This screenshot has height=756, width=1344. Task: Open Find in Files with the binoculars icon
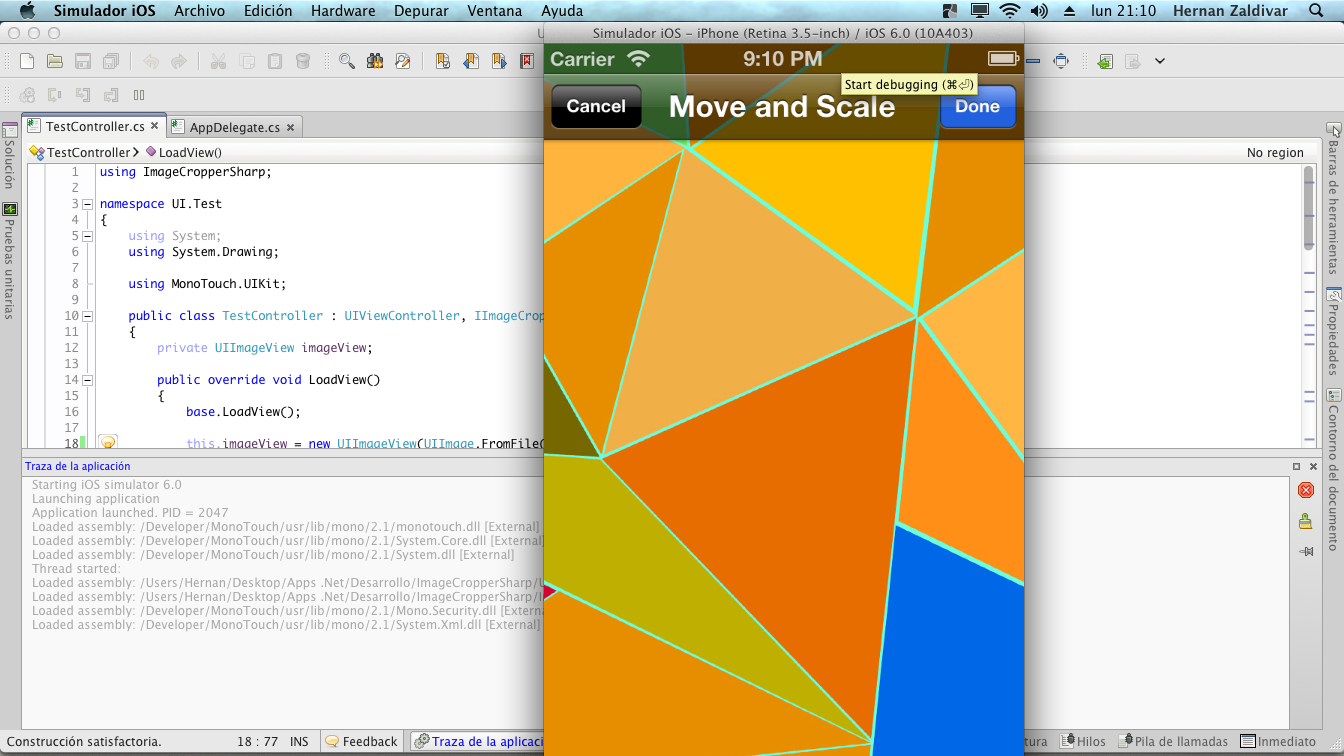pyautogui.click(x=374, y=61)
